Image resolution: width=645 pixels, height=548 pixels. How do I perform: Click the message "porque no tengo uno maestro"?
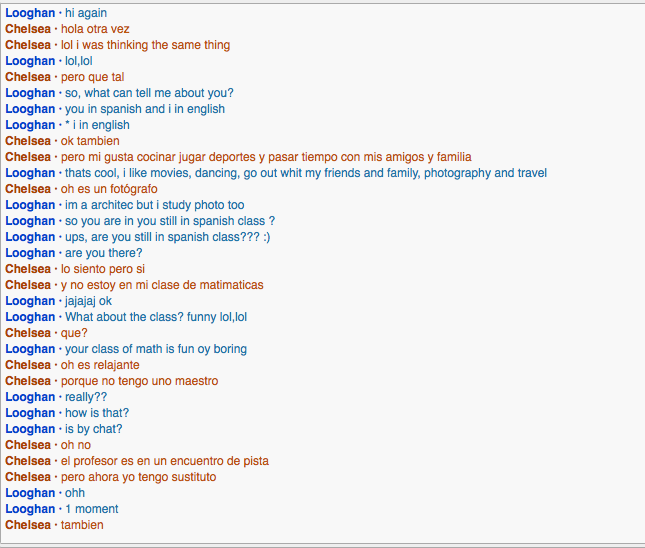(x=139, y=381)
